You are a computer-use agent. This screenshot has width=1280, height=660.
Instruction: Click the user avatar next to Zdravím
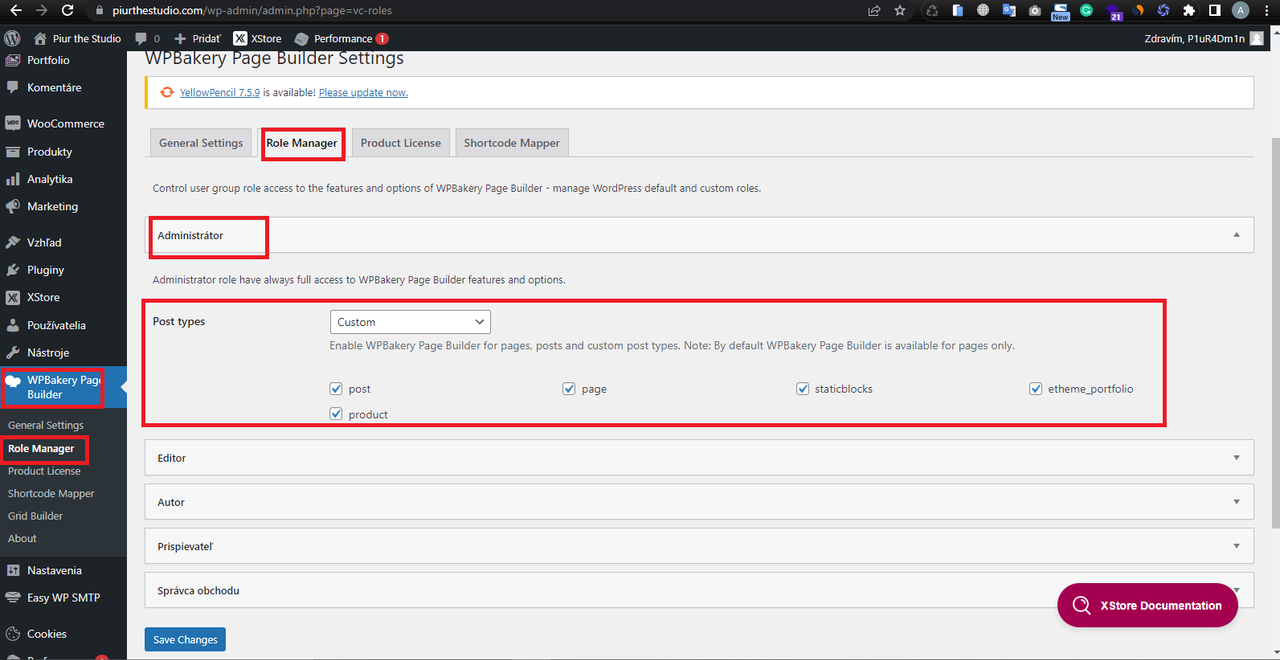click(x=1257, y=38)
